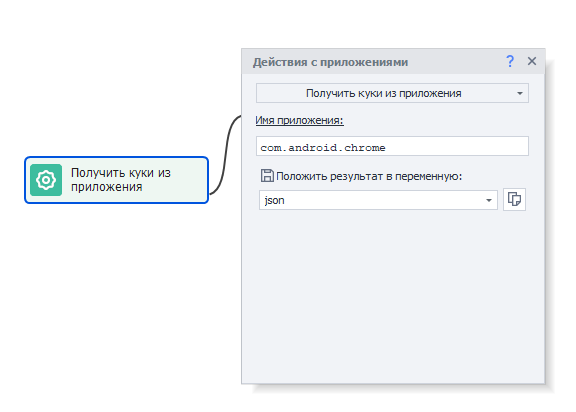Click the floppy disk save icon
Viewport: 576px width, 412px height.
[267, 176]
